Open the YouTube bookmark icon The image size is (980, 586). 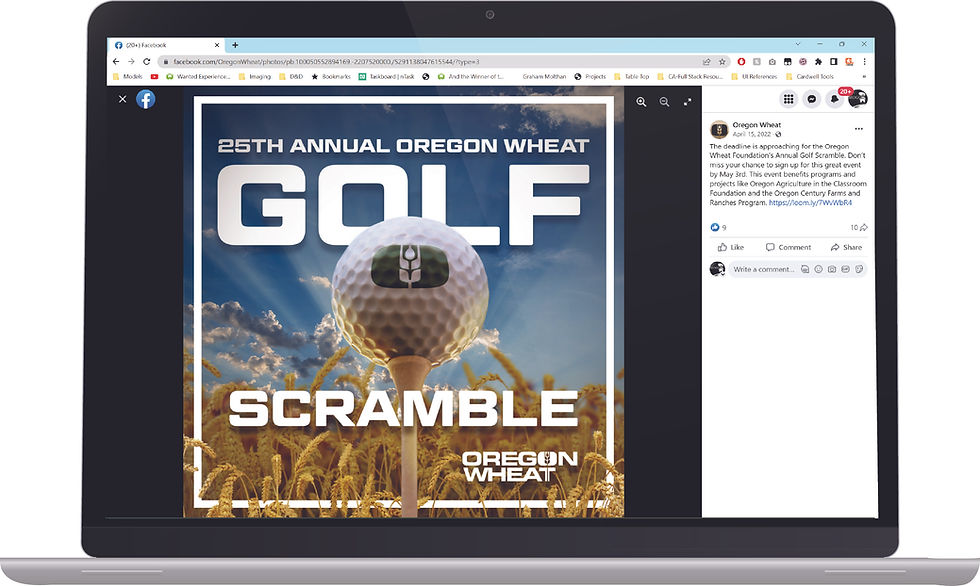[x=154, y=77]
